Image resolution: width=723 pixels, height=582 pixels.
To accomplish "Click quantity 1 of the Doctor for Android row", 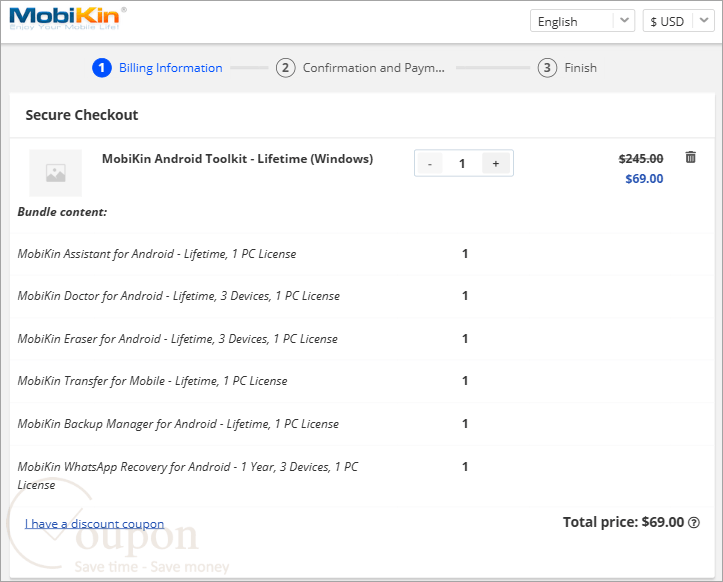I will [465, 296].
